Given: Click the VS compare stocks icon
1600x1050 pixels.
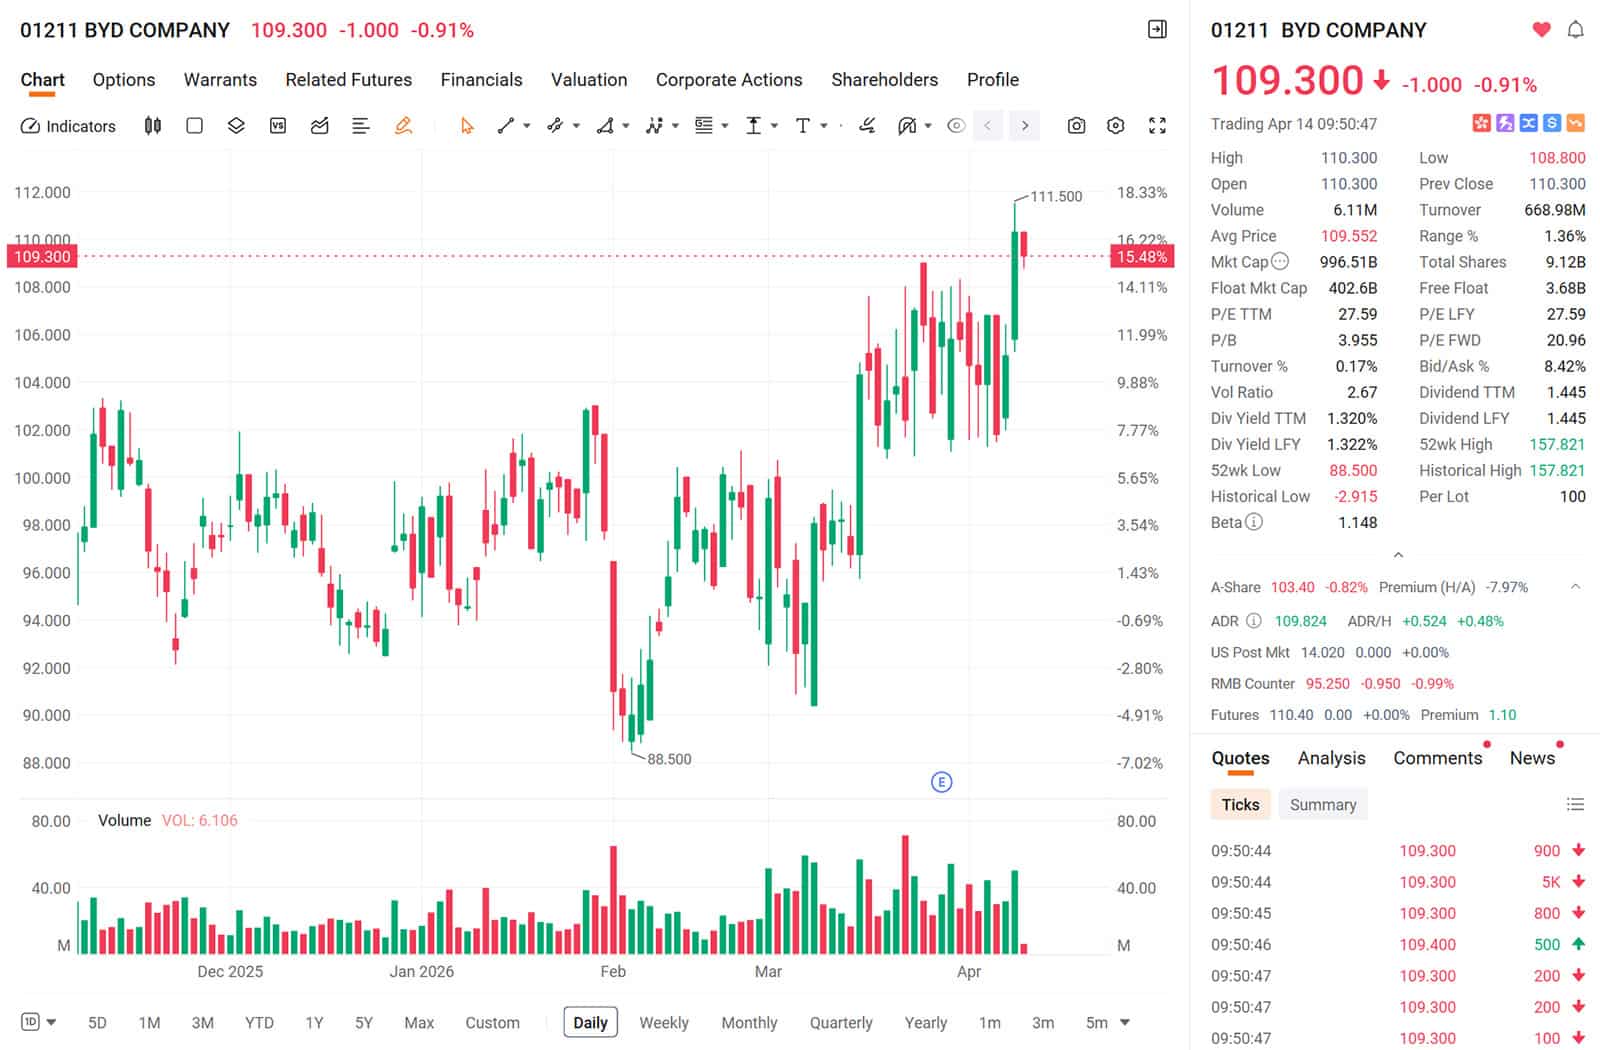Looking at the screenshot, I should click(278, 126).
